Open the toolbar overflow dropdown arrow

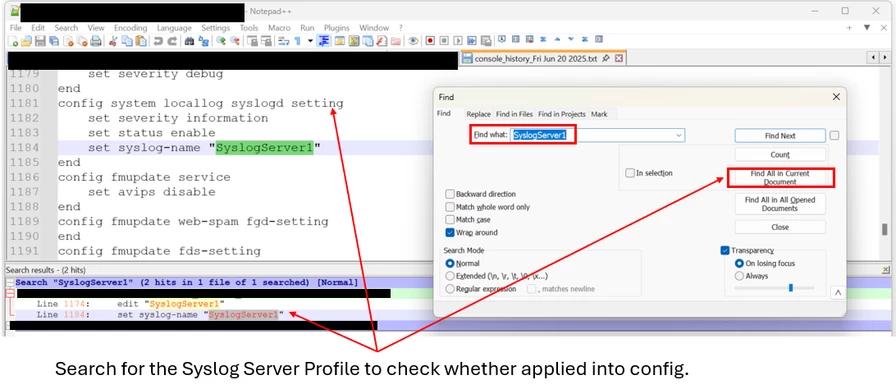[310, 41]
